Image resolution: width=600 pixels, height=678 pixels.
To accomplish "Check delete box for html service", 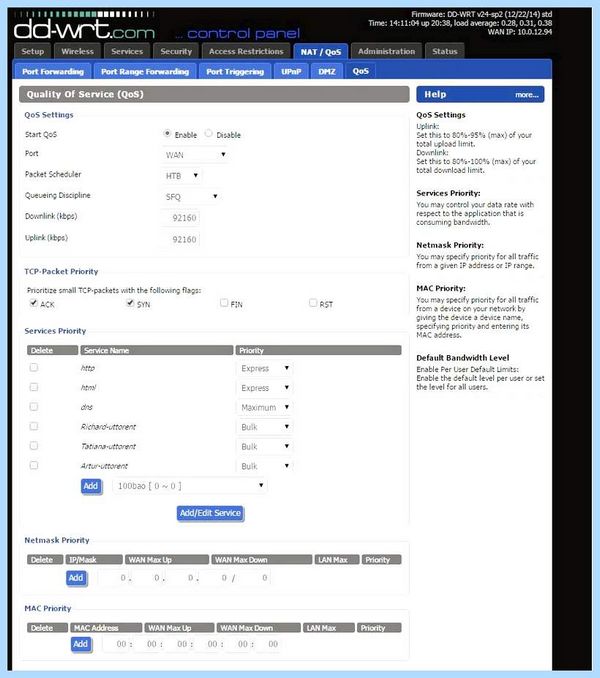I will click(34, 387).
